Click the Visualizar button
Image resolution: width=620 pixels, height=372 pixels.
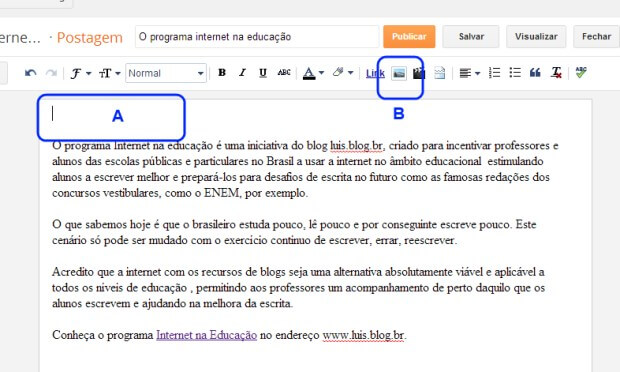click(536, 37)
